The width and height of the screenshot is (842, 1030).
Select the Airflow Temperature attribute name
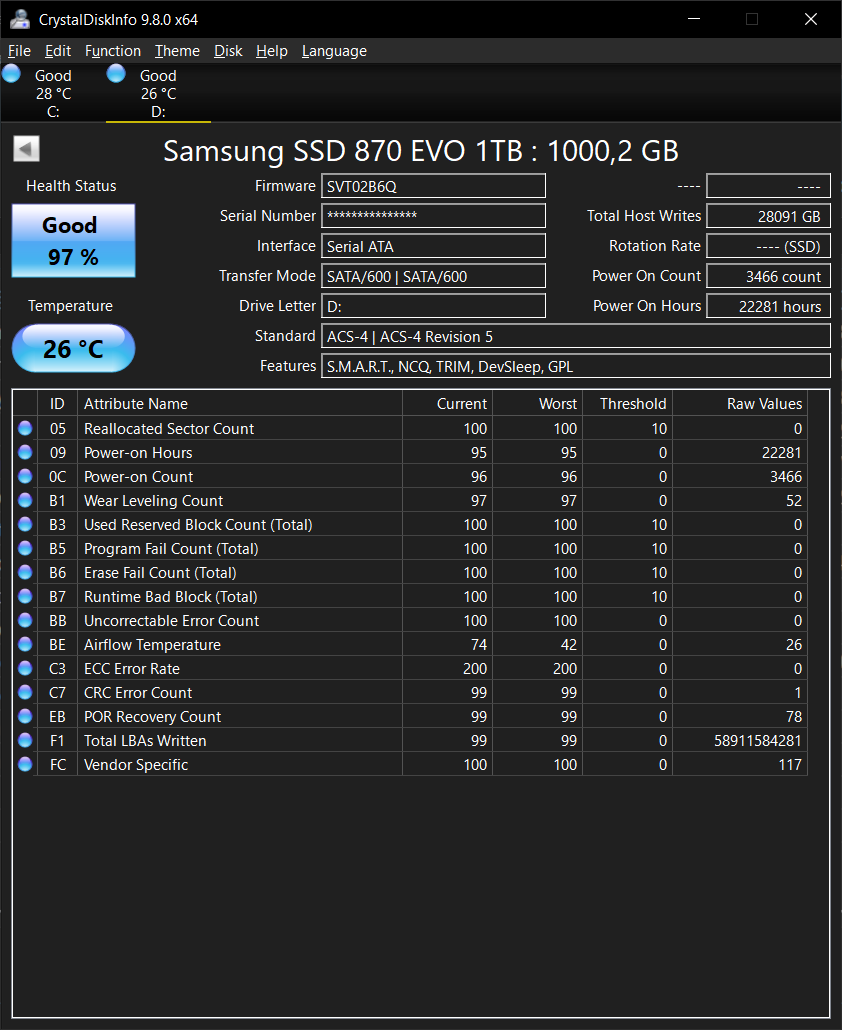tap(152, 644)
